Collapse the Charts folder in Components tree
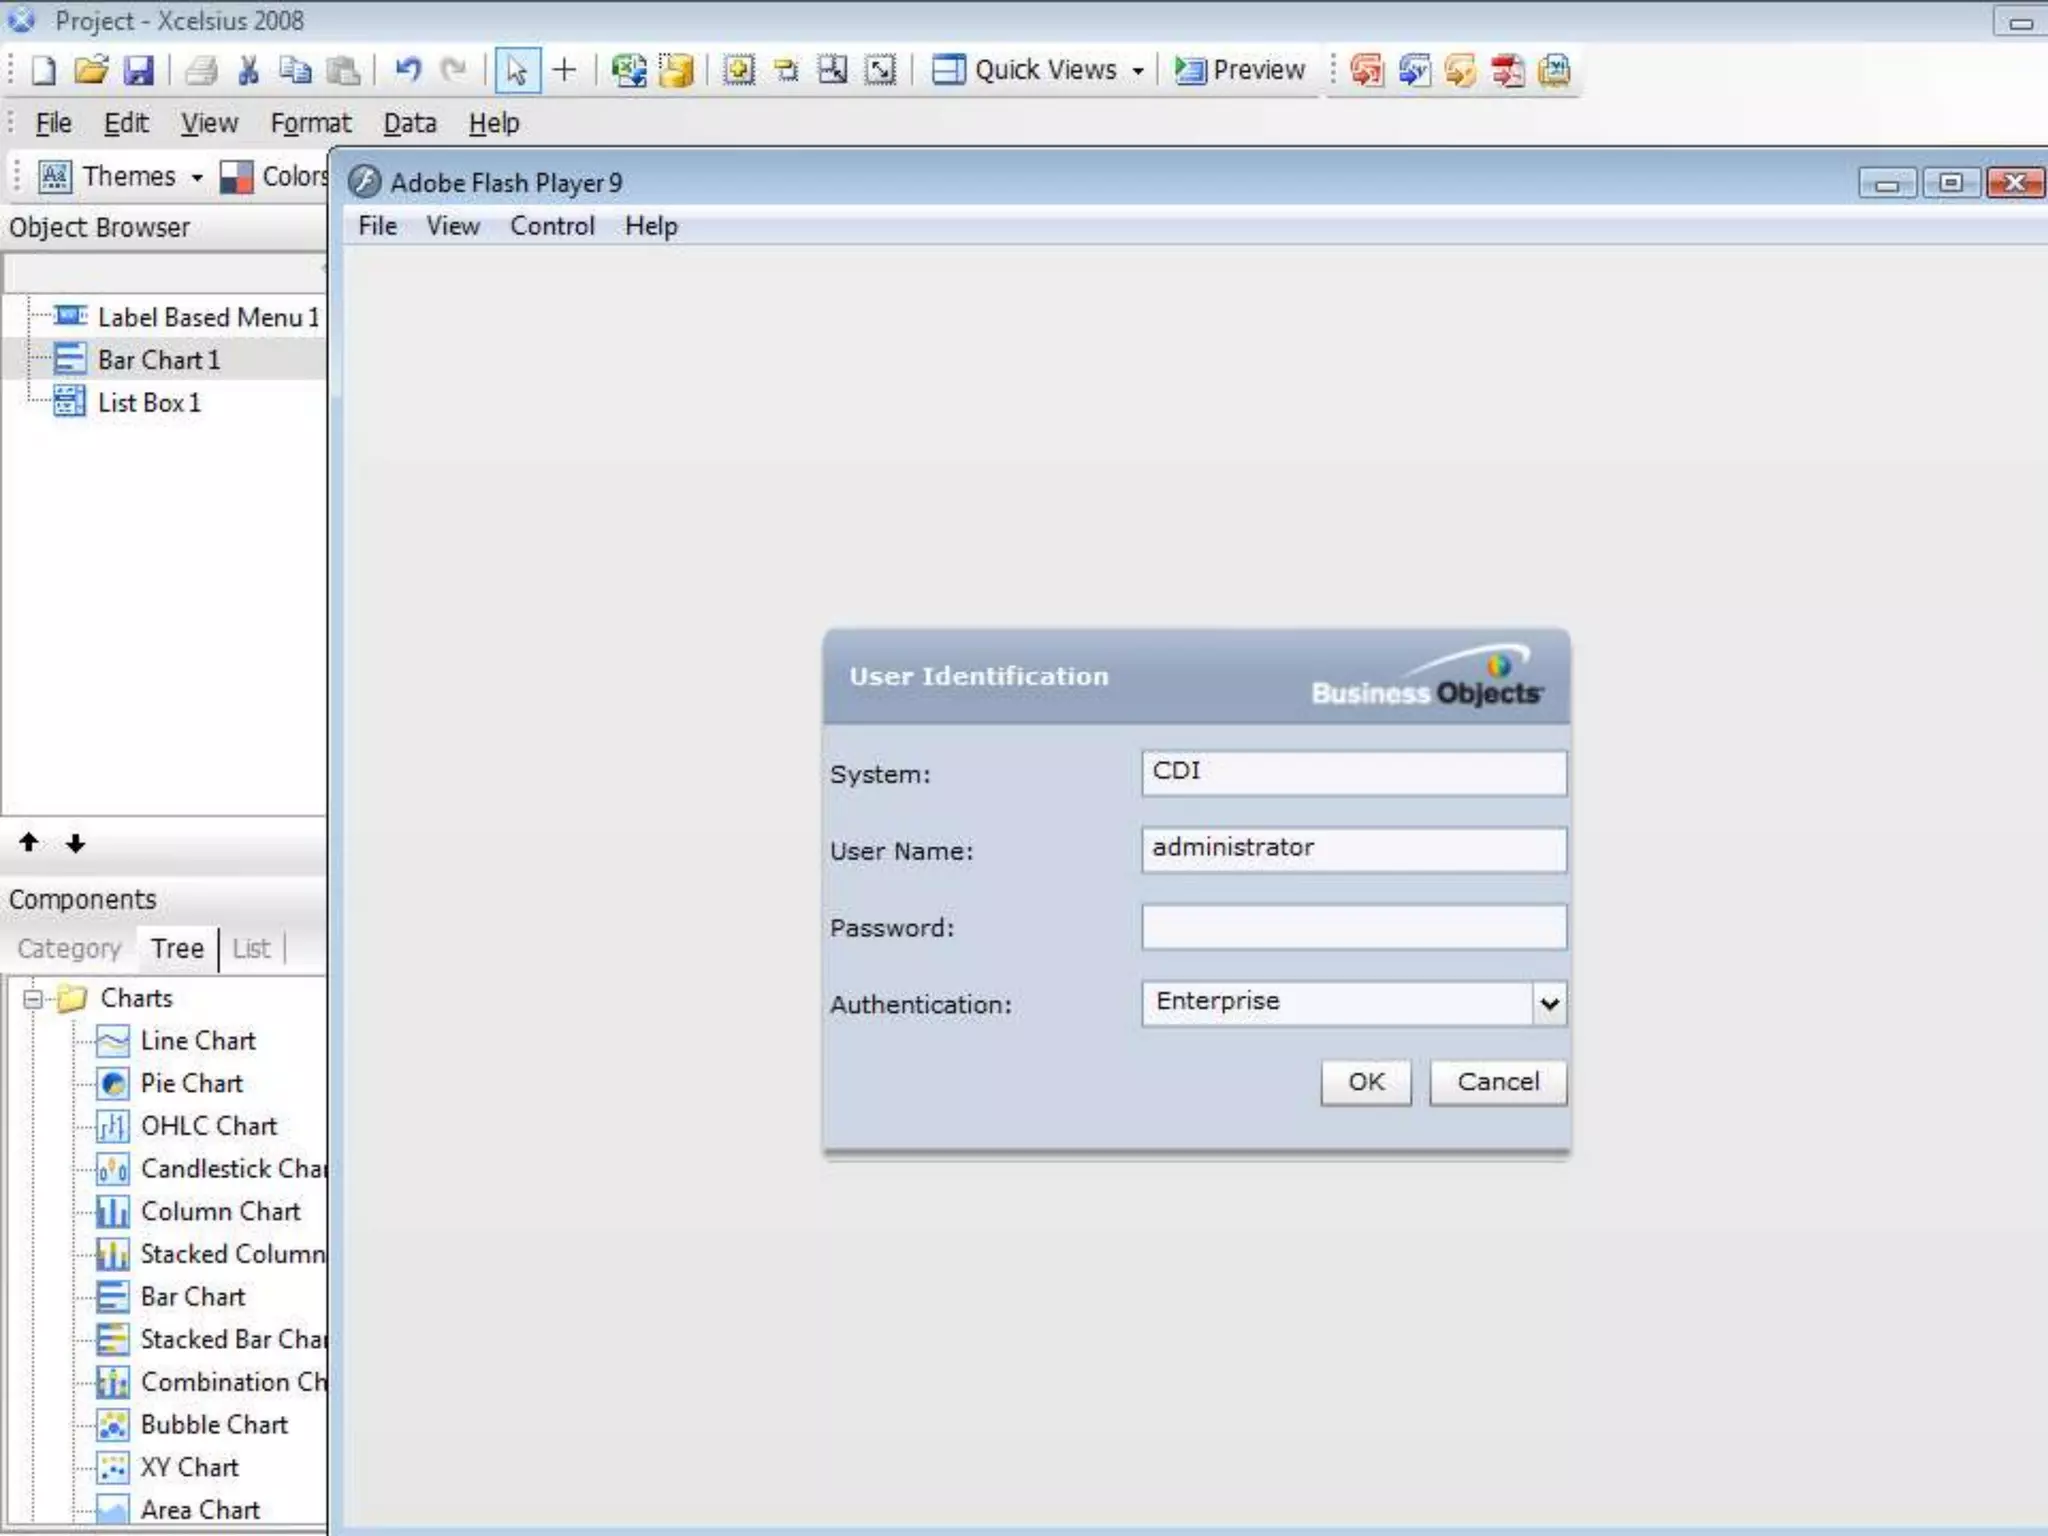The image size is (2048, 1536). pos(32,998)
